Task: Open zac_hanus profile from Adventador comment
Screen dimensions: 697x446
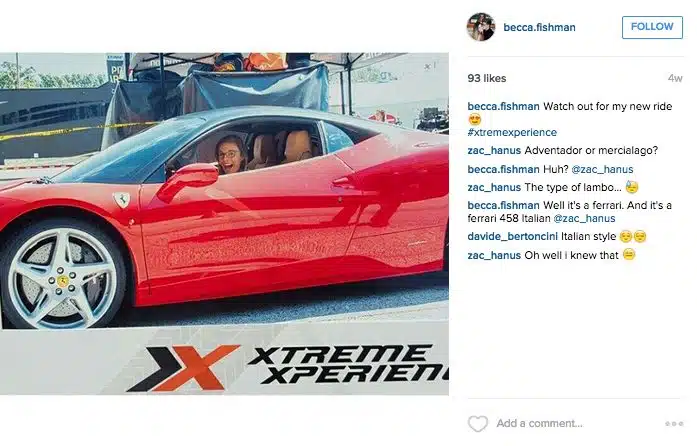Action: tap(494, 151)
